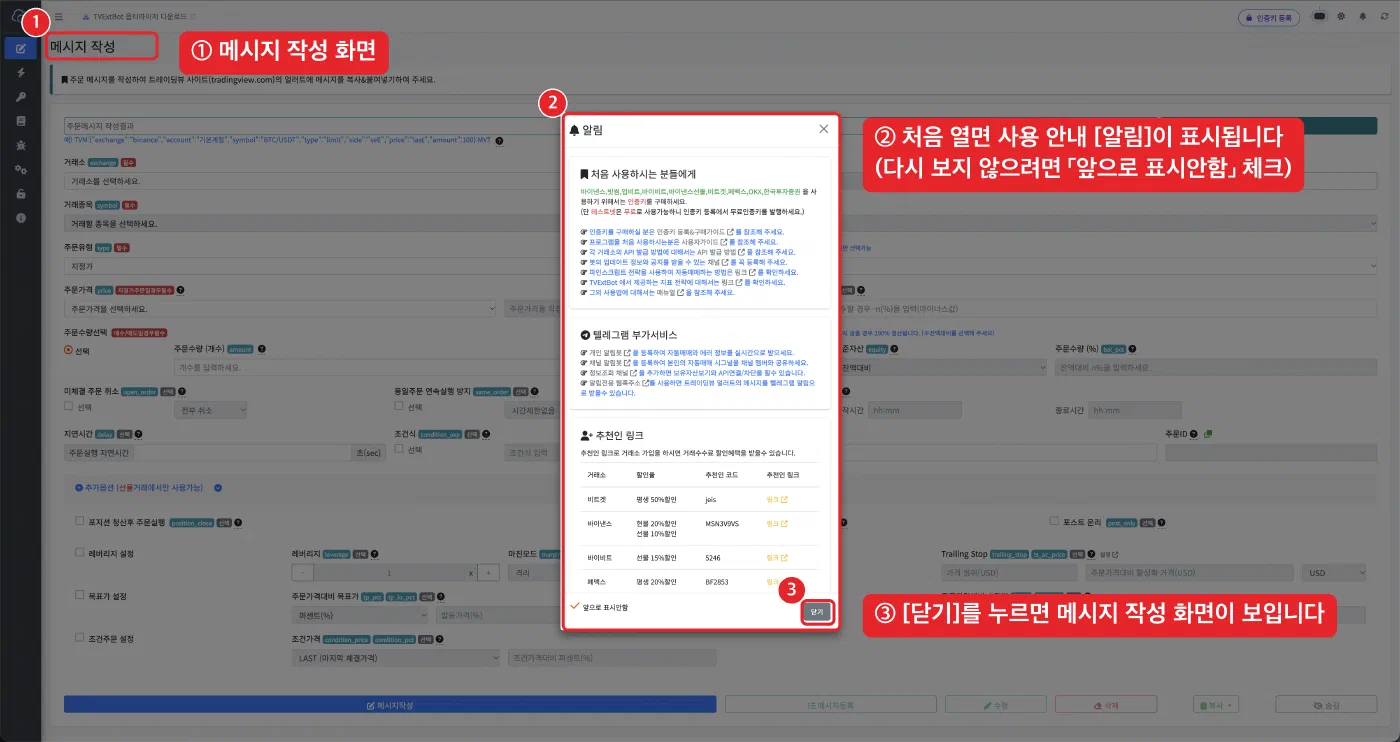Screen dimensions: 1400x742
Task: Enable the 레버리지 설정 checkbox
Action: (x=80, y=552)
